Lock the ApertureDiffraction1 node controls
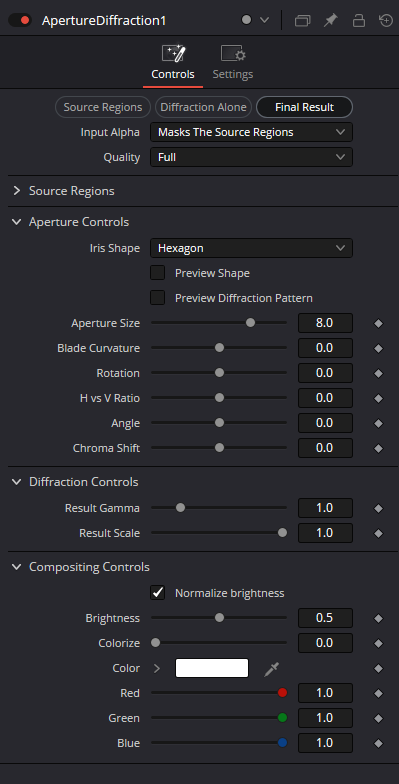 358,20
